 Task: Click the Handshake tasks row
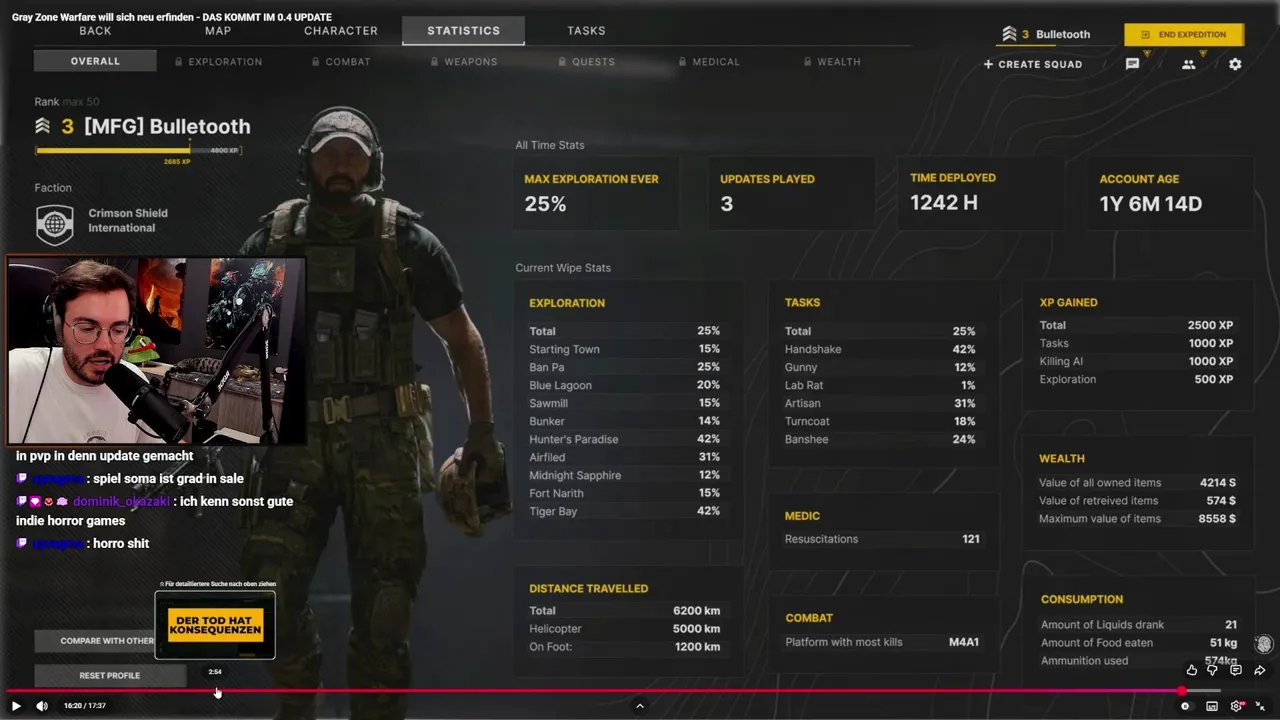880,349
